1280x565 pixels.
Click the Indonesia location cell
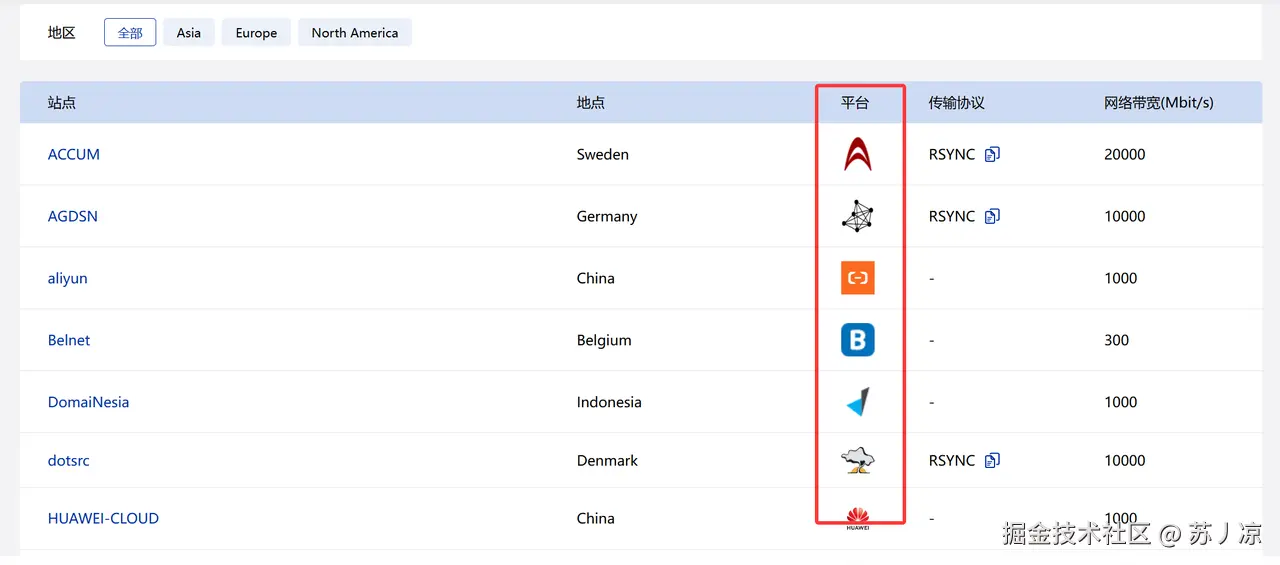point(609,402)
